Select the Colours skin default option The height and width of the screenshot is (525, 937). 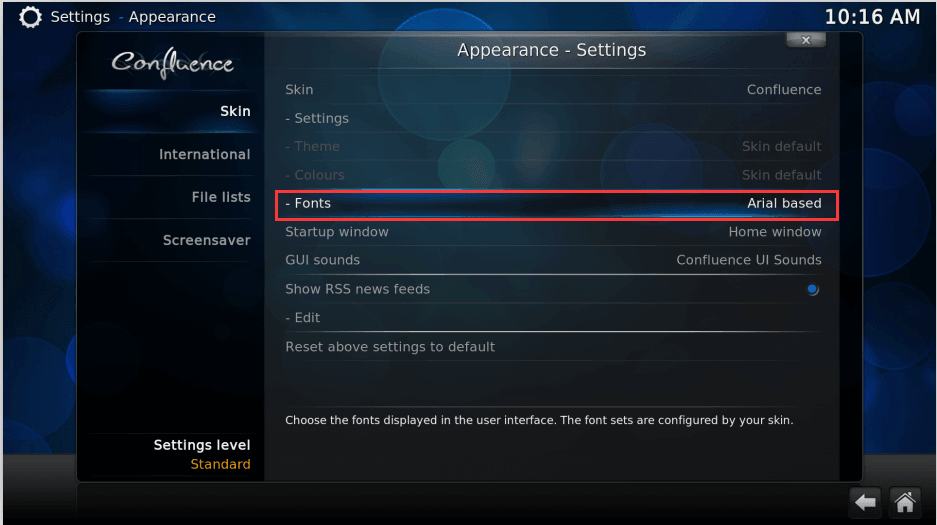coord(552,175)
